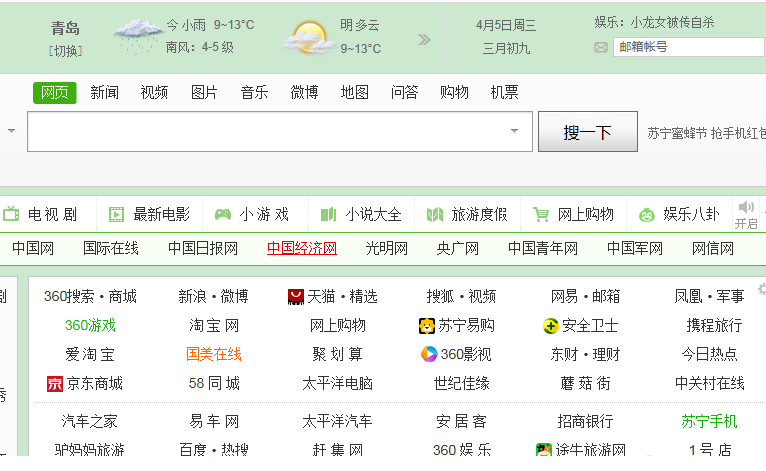
Task: Open the 淘宝网 link
Action: click(214, 326)
